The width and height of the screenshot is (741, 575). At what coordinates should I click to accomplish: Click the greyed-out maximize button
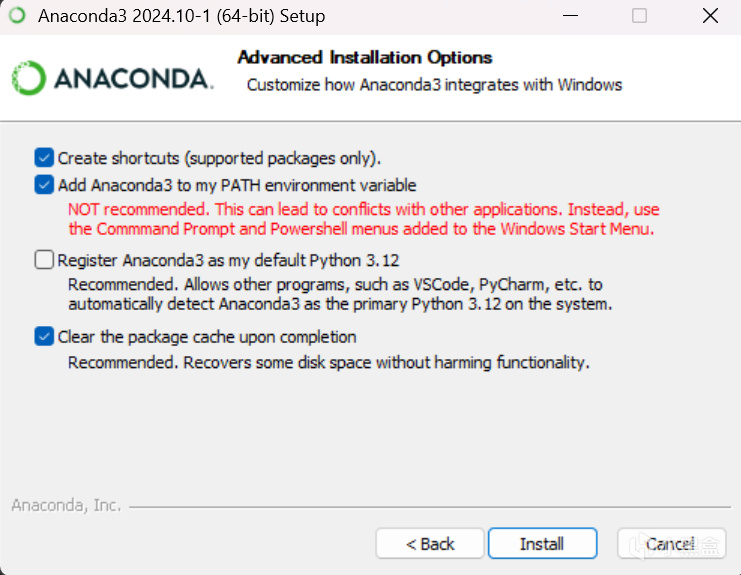tap(640, 16)
